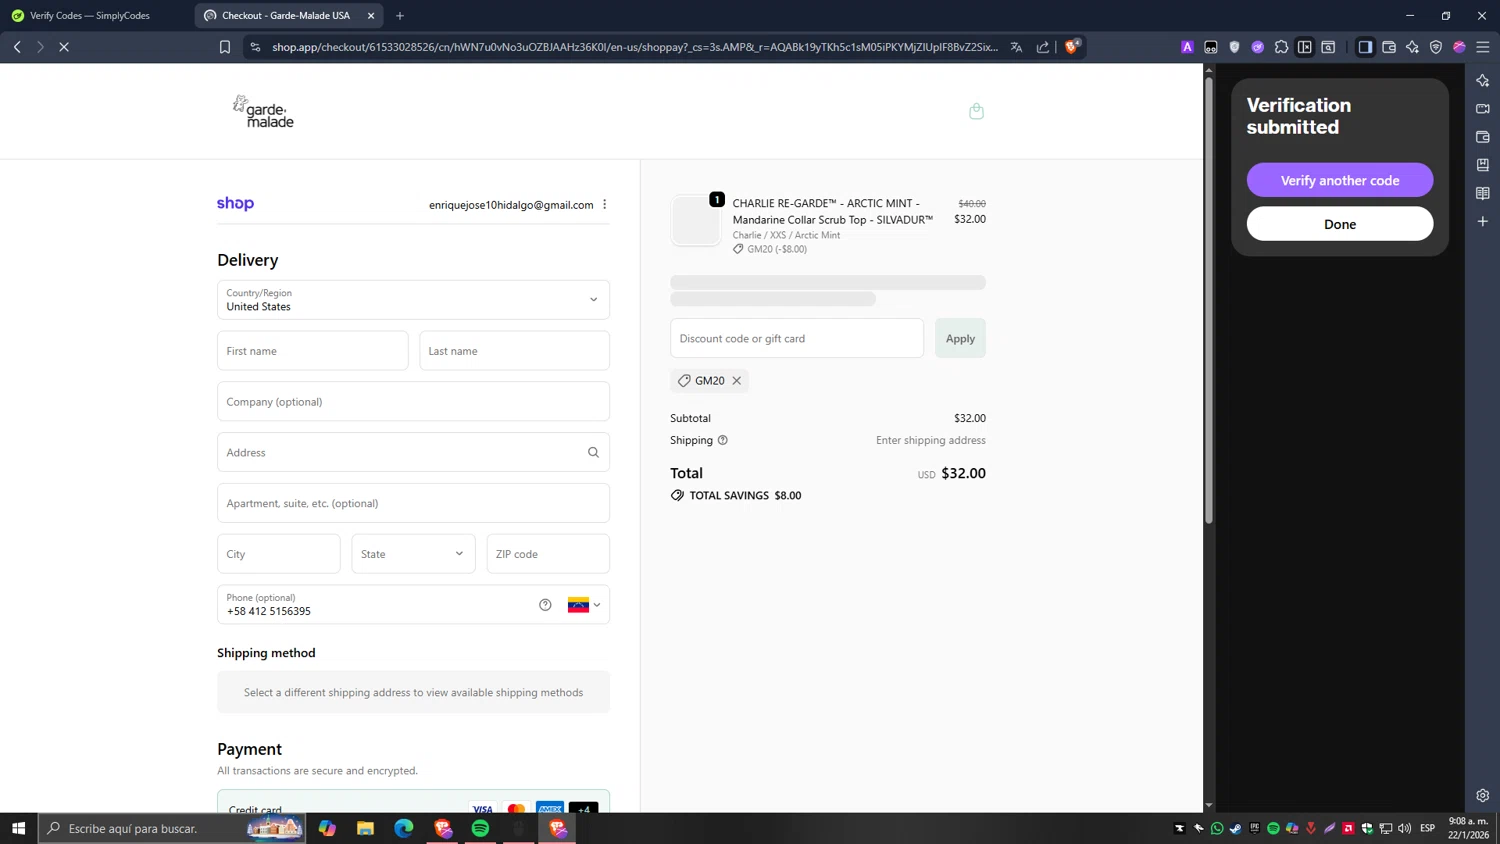Open sidebar bookmarks icon
1500x844 pixels.
tap(1483, 165)
